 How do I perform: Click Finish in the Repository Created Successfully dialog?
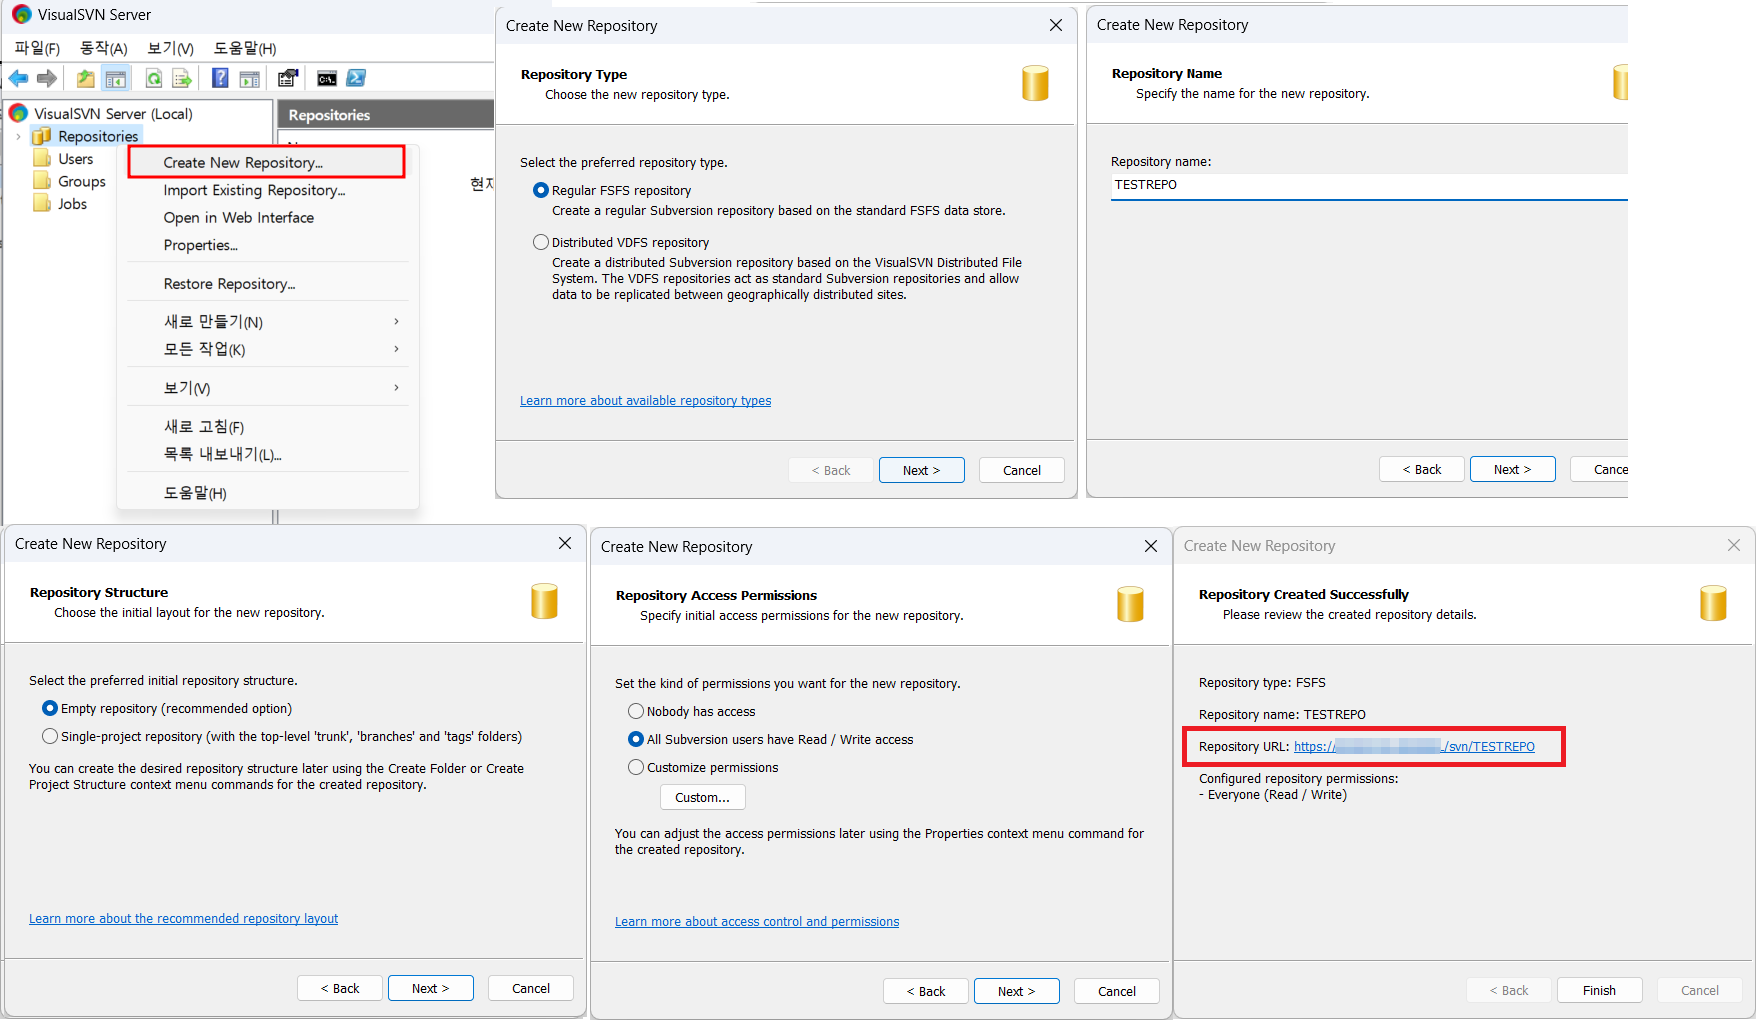pos(1599,990)
